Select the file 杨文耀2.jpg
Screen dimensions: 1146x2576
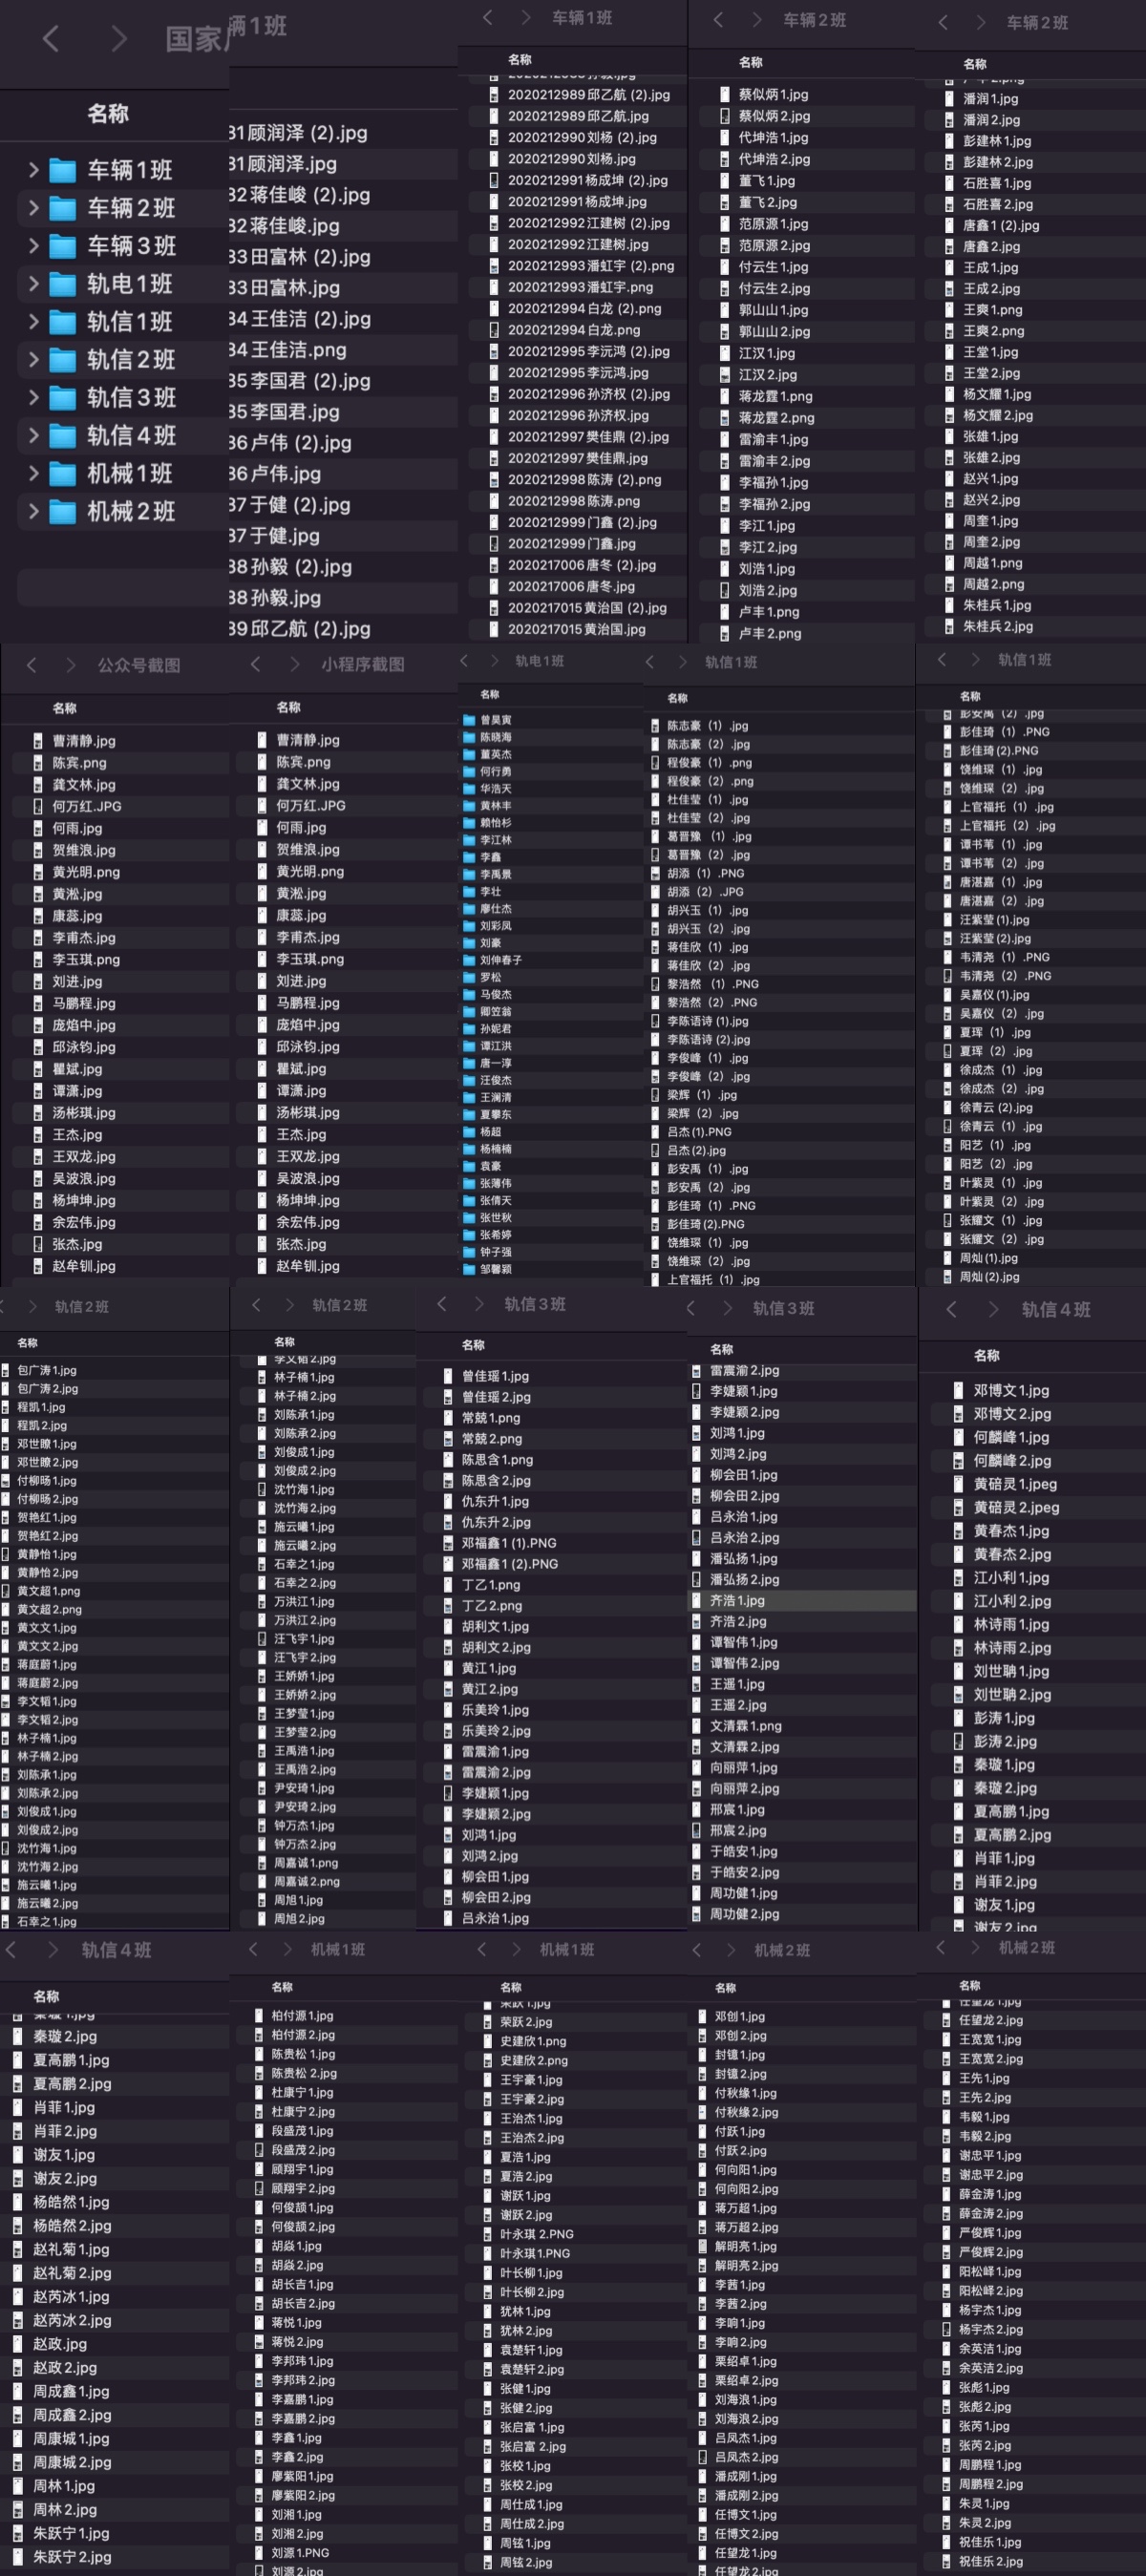click(998, 416)
